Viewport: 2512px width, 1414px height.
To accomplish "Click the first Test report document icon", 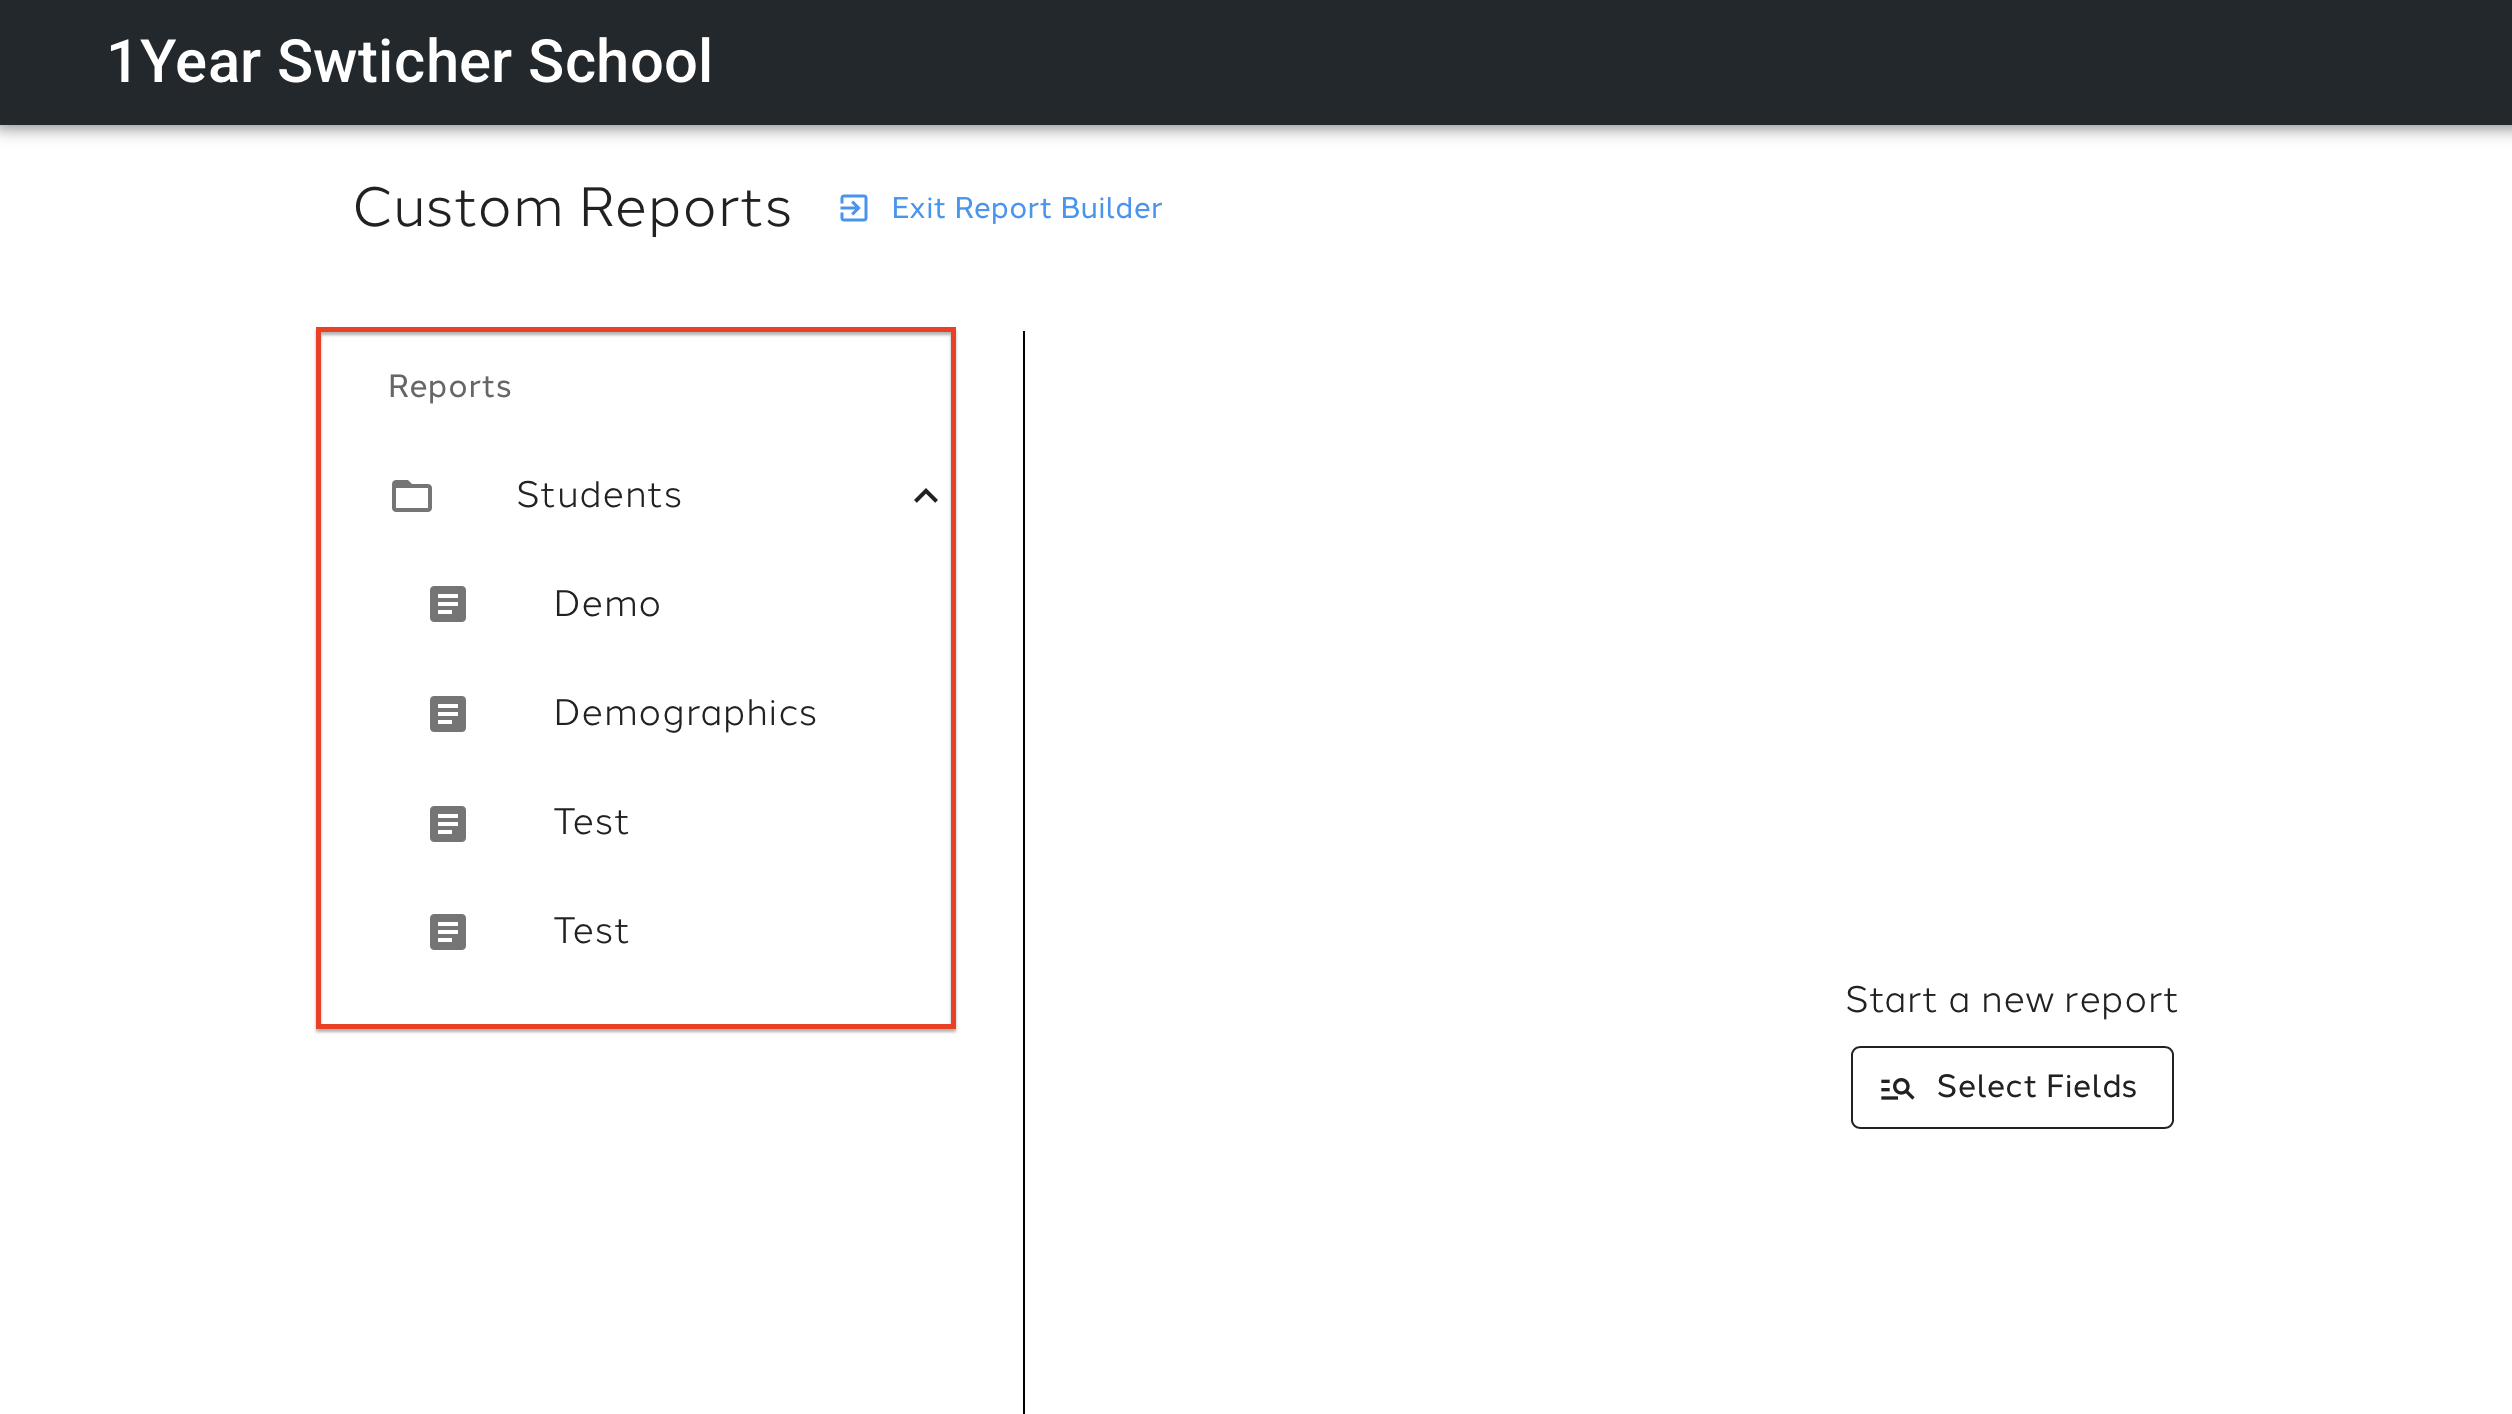I will pos(447,823).
